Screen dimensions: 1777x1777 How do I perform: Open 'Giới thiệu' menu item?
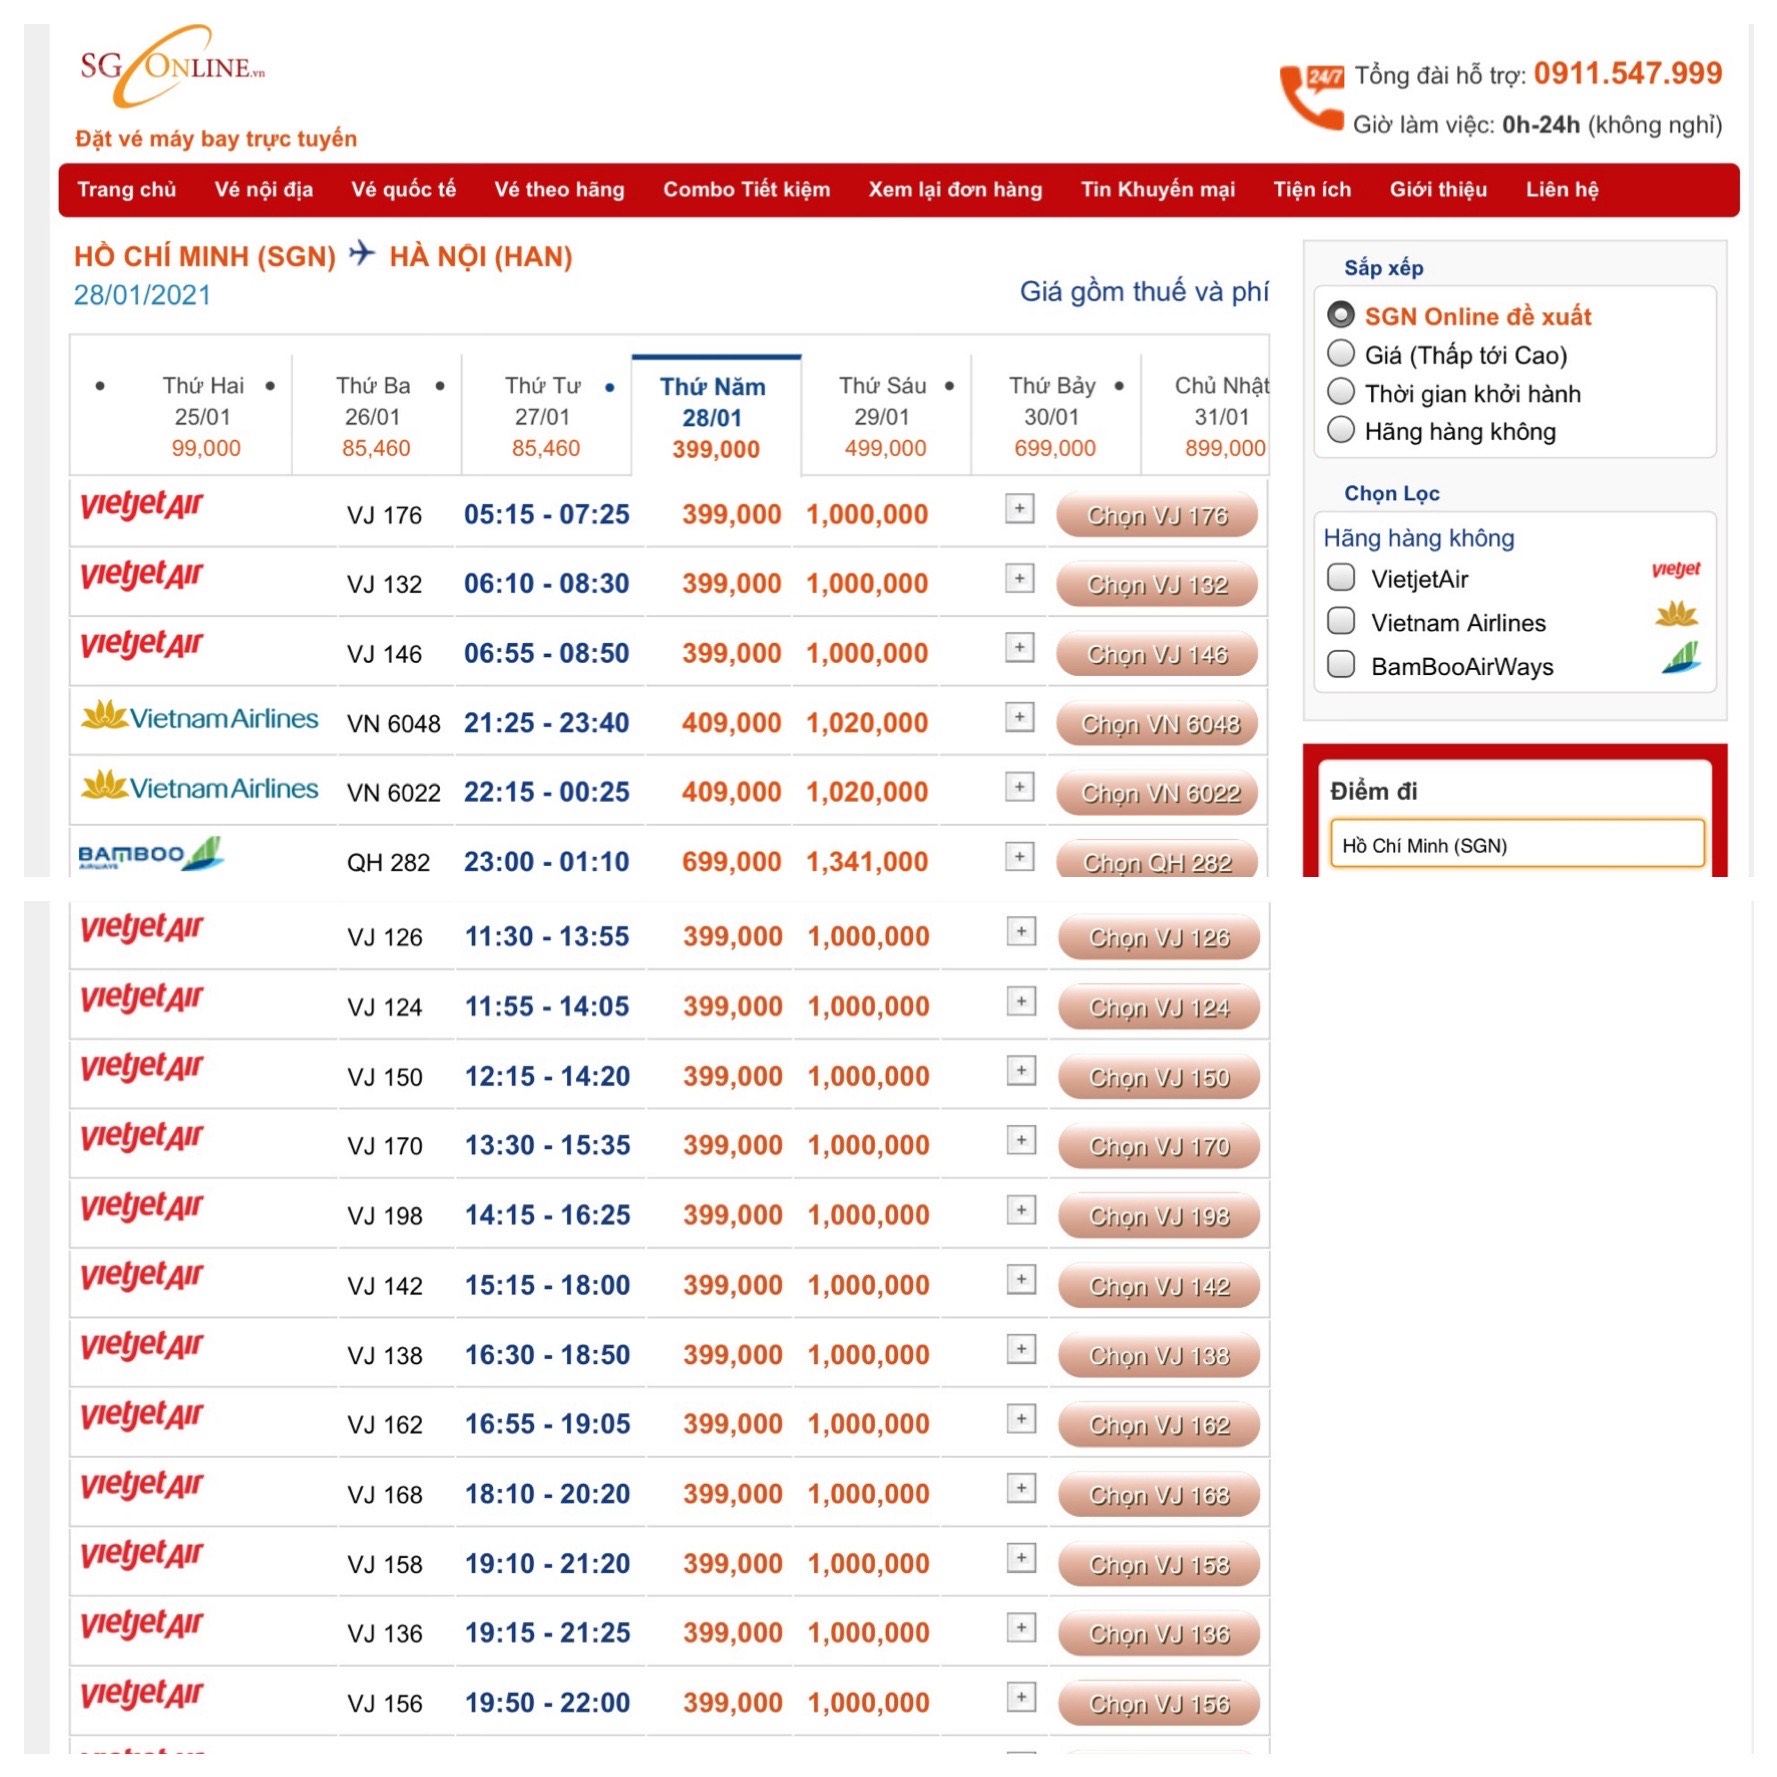[1438, 189]
